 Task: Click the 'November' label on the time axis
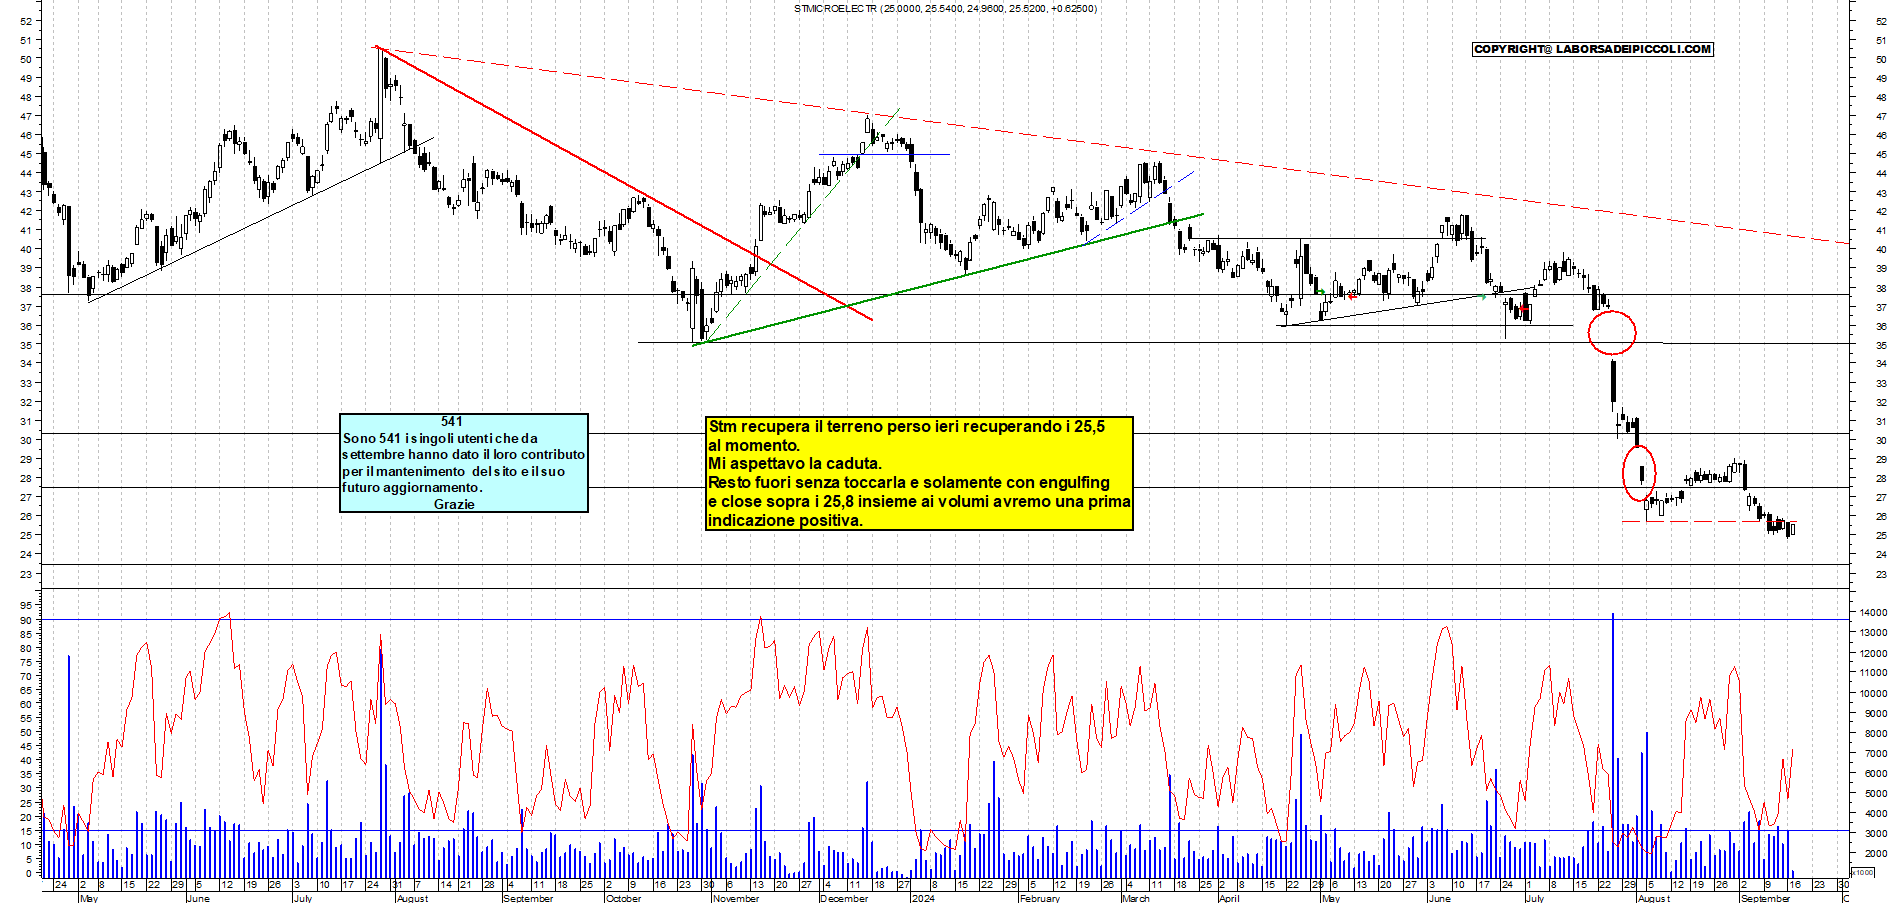[x=737, y=898]
